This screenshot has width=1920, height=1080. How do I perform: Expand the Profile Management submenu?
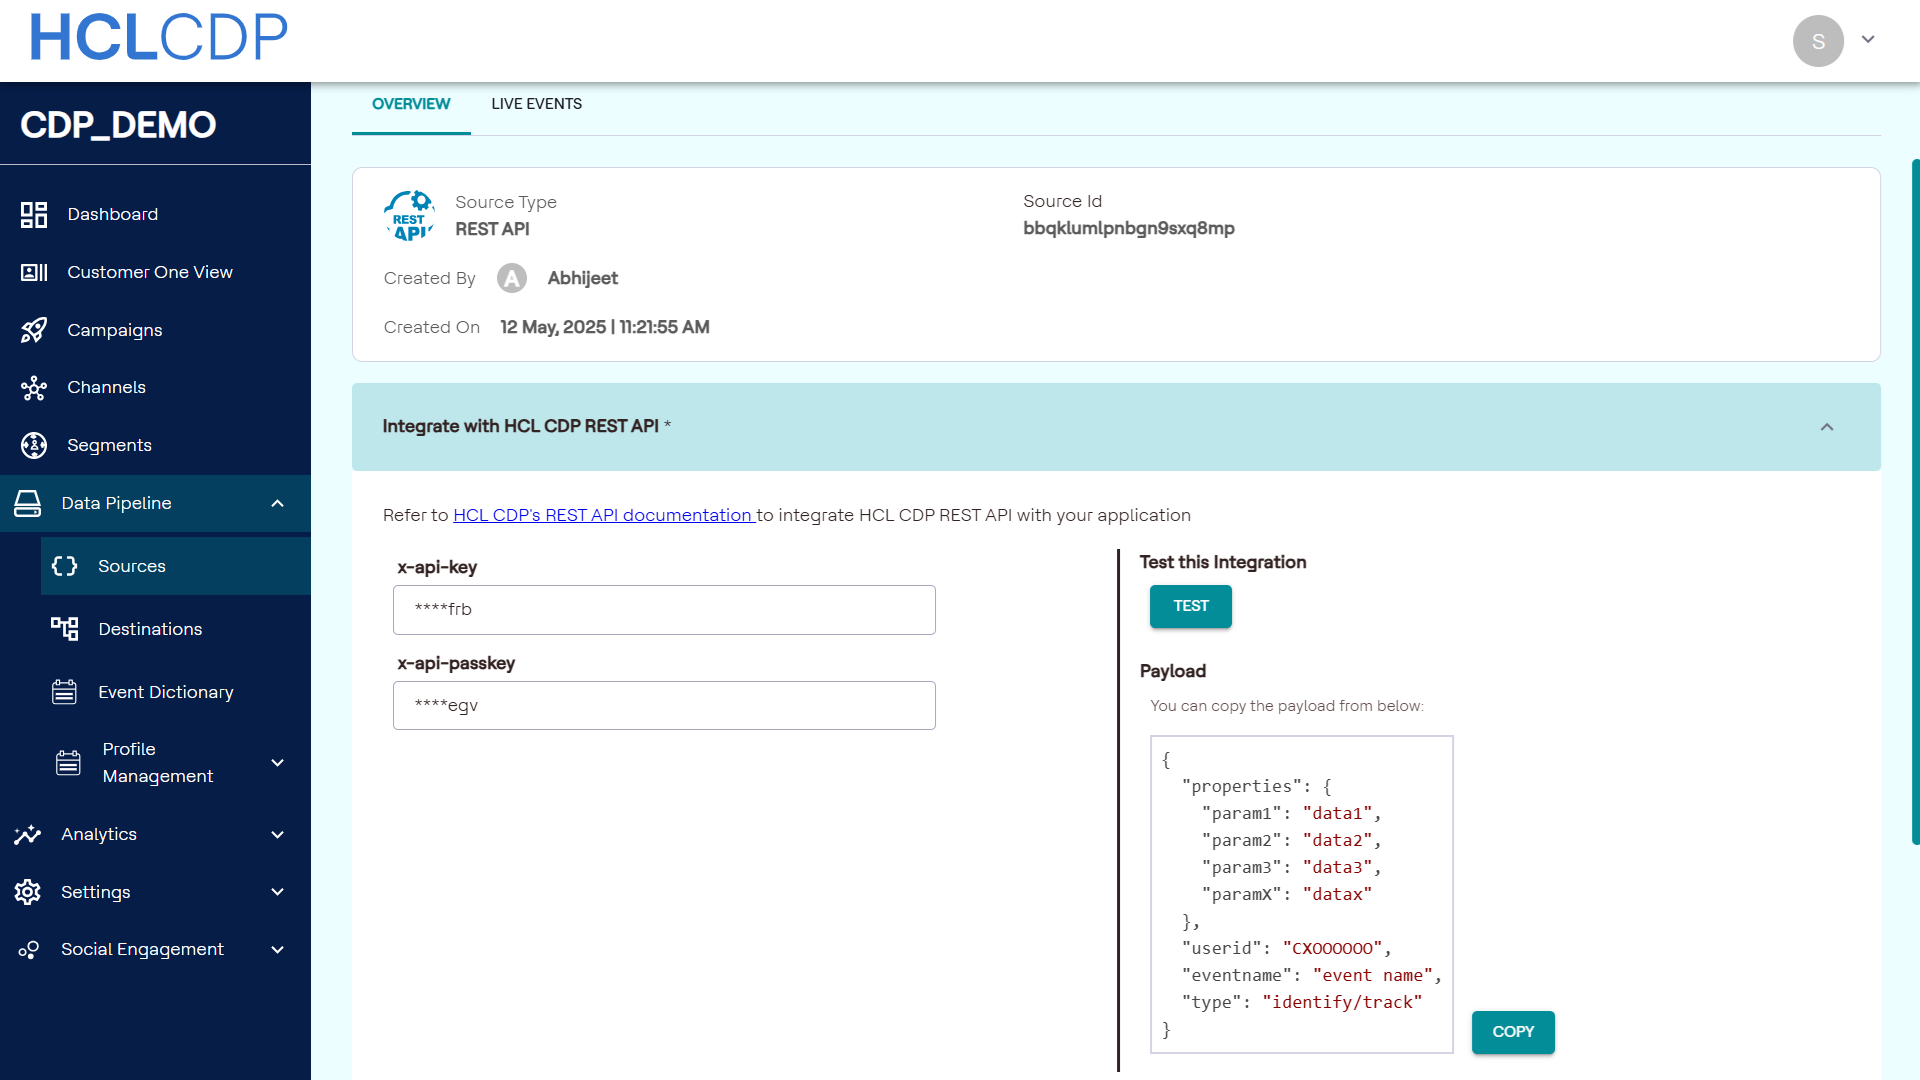[278, 763]
